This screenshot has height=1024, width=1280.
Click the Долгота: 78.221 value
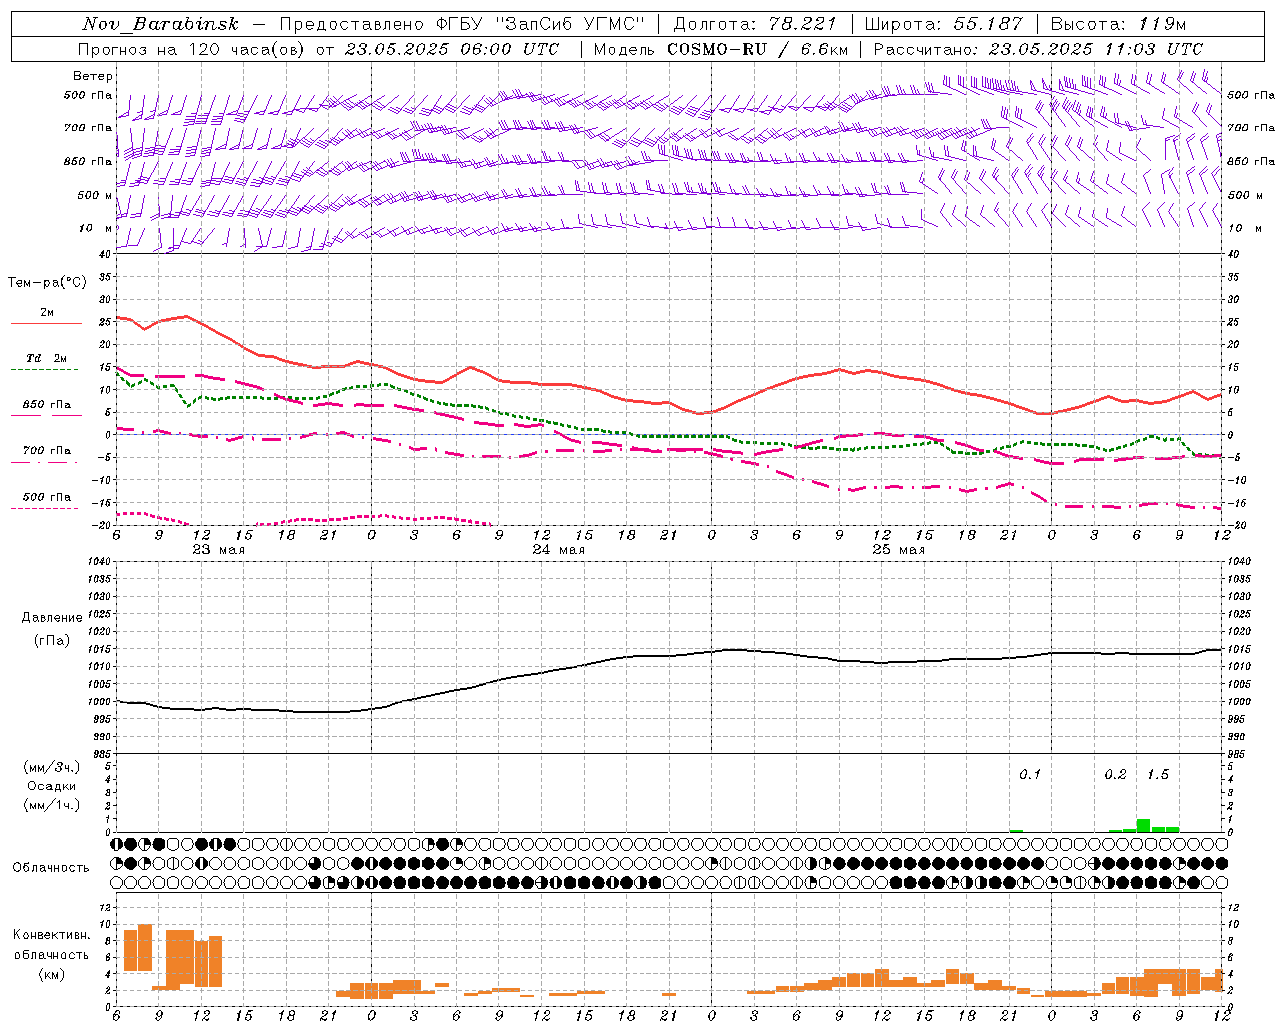[x=754, y=24]
